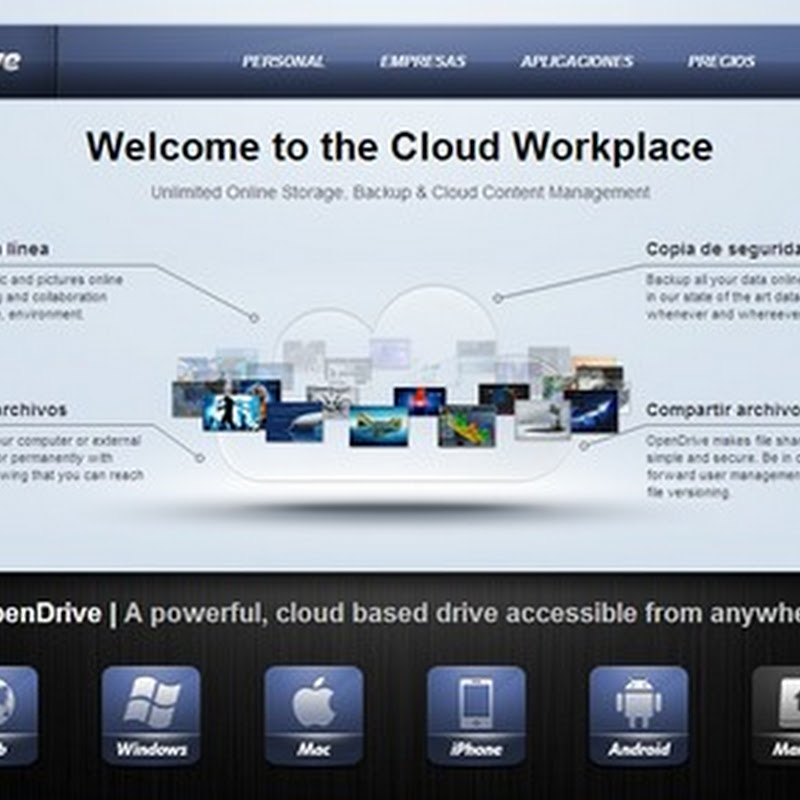Image resolution: width=800 pixels, height=800 pixels.
Task: Choose the Android app icon
Action: tap(639, 714)
